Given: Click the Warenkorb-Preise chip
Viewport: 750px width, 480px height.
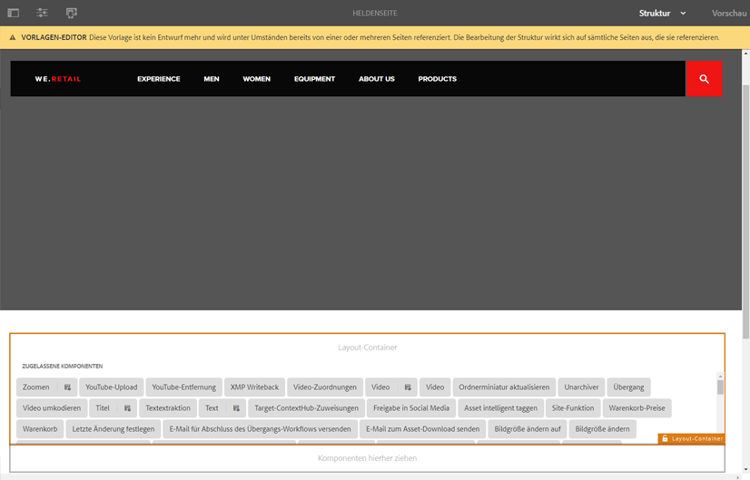Looking at the screenshot, I should (637, 408).
